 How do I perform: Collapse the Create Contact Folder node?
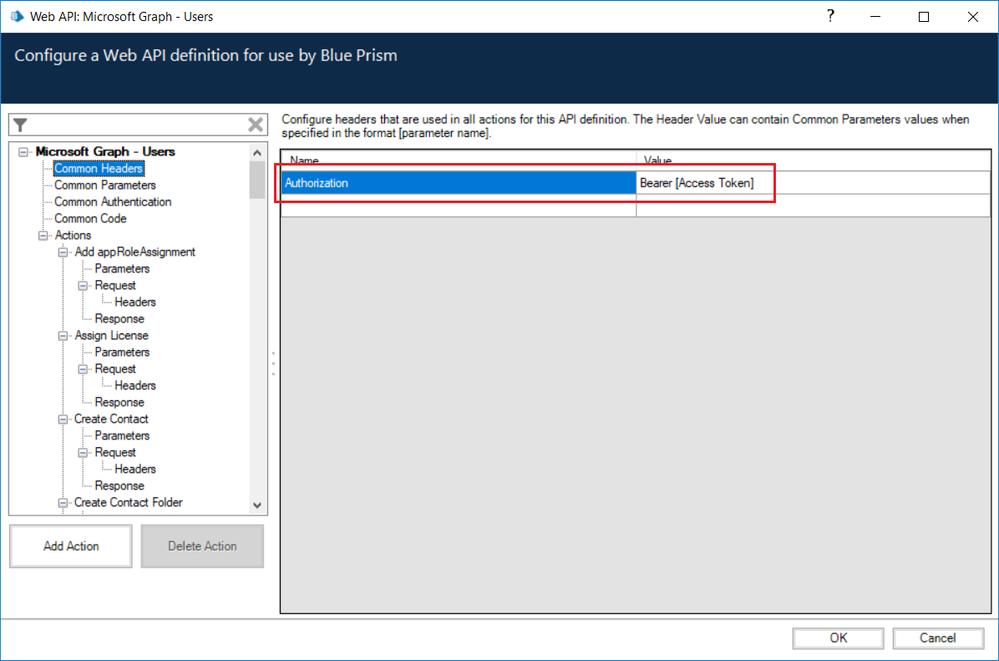pos(63,502)
